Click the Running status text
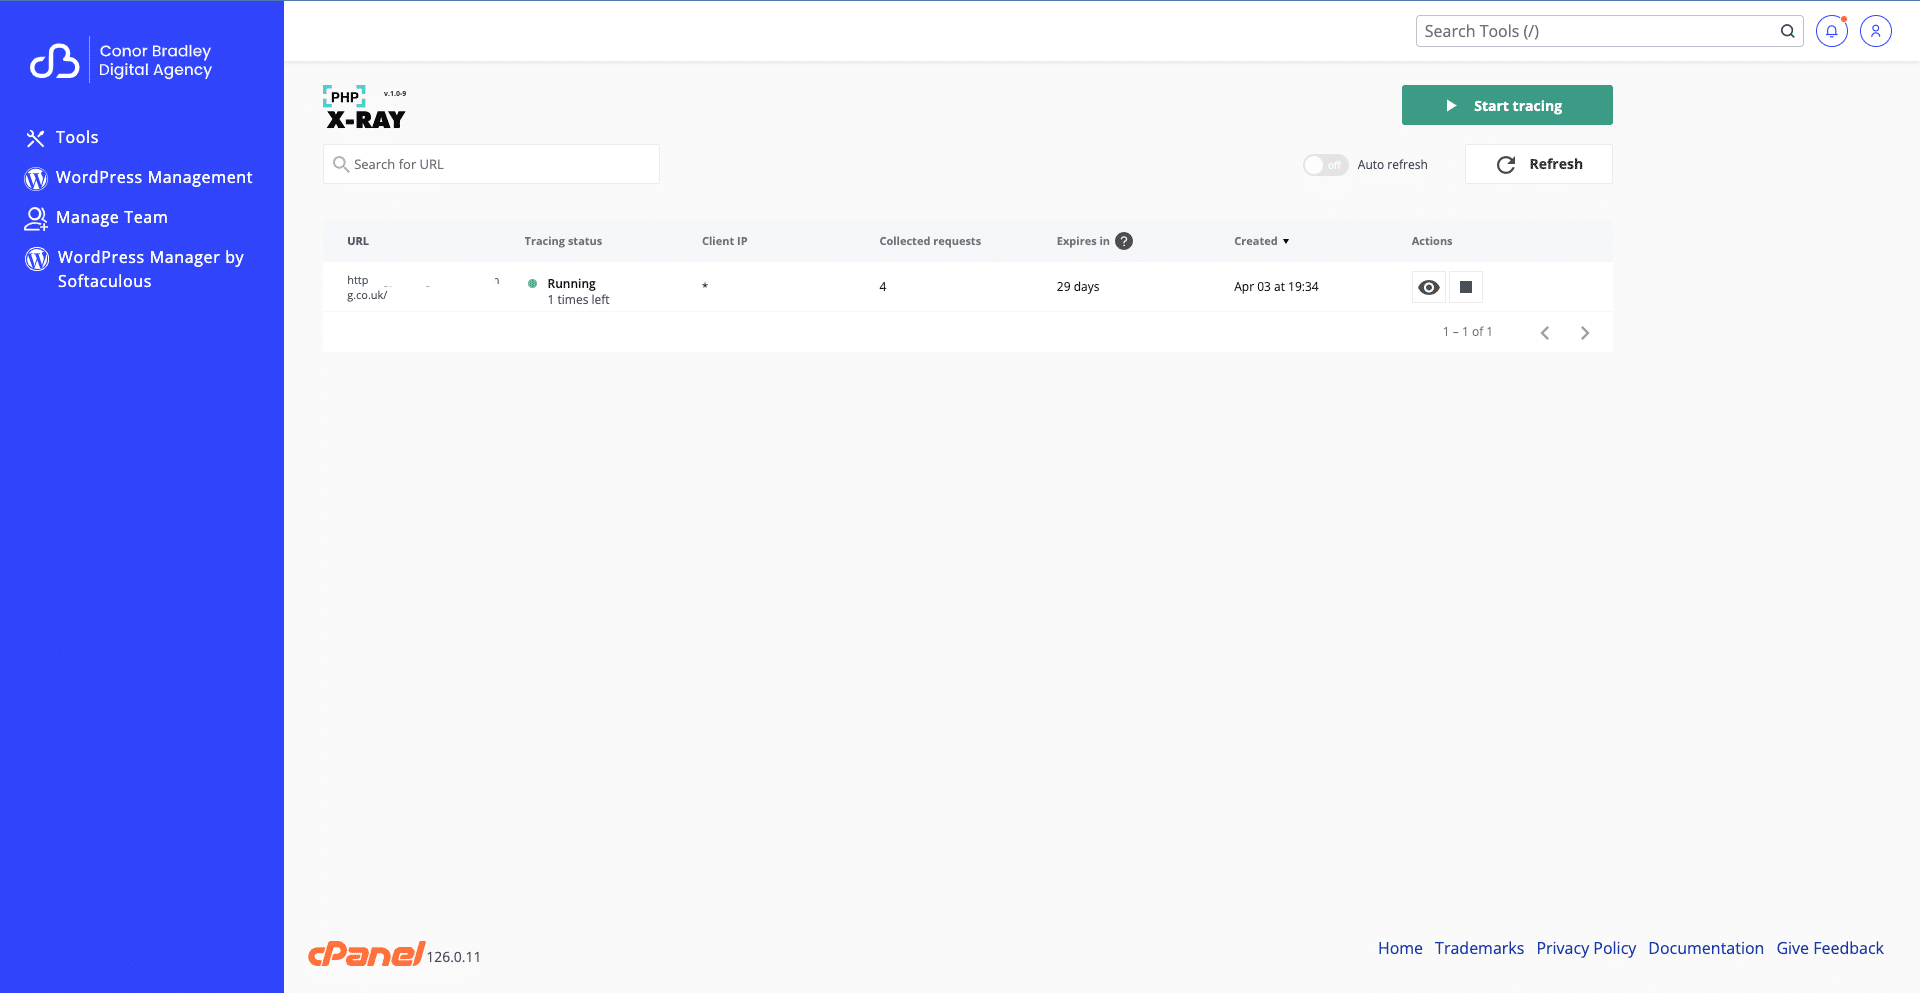The height and width of the screenshot is (993, 1920). tap(571, 284)
